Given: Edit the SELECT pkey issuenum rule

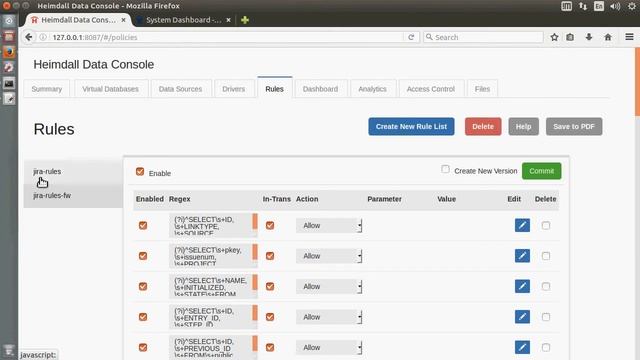Looking at the screenshot, I should point(522,256).
